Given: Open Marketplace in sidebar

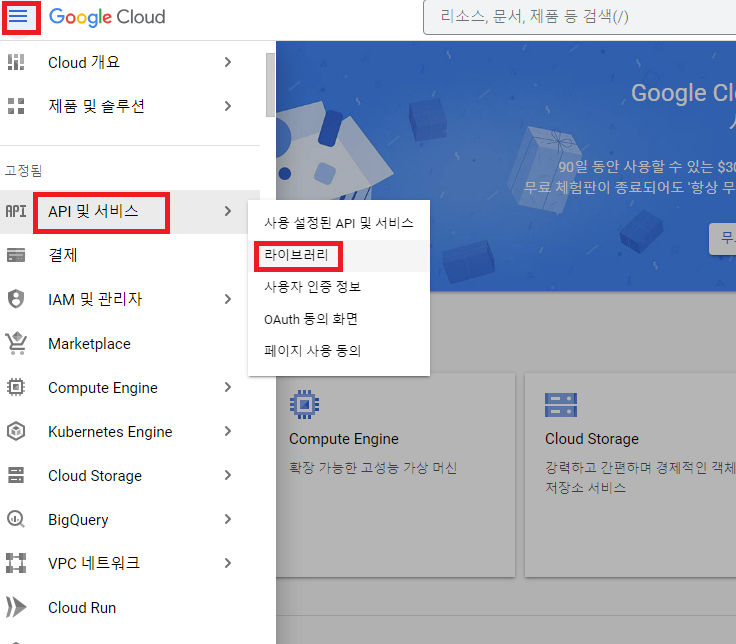Looking at the screenshot, I should 89,344.
